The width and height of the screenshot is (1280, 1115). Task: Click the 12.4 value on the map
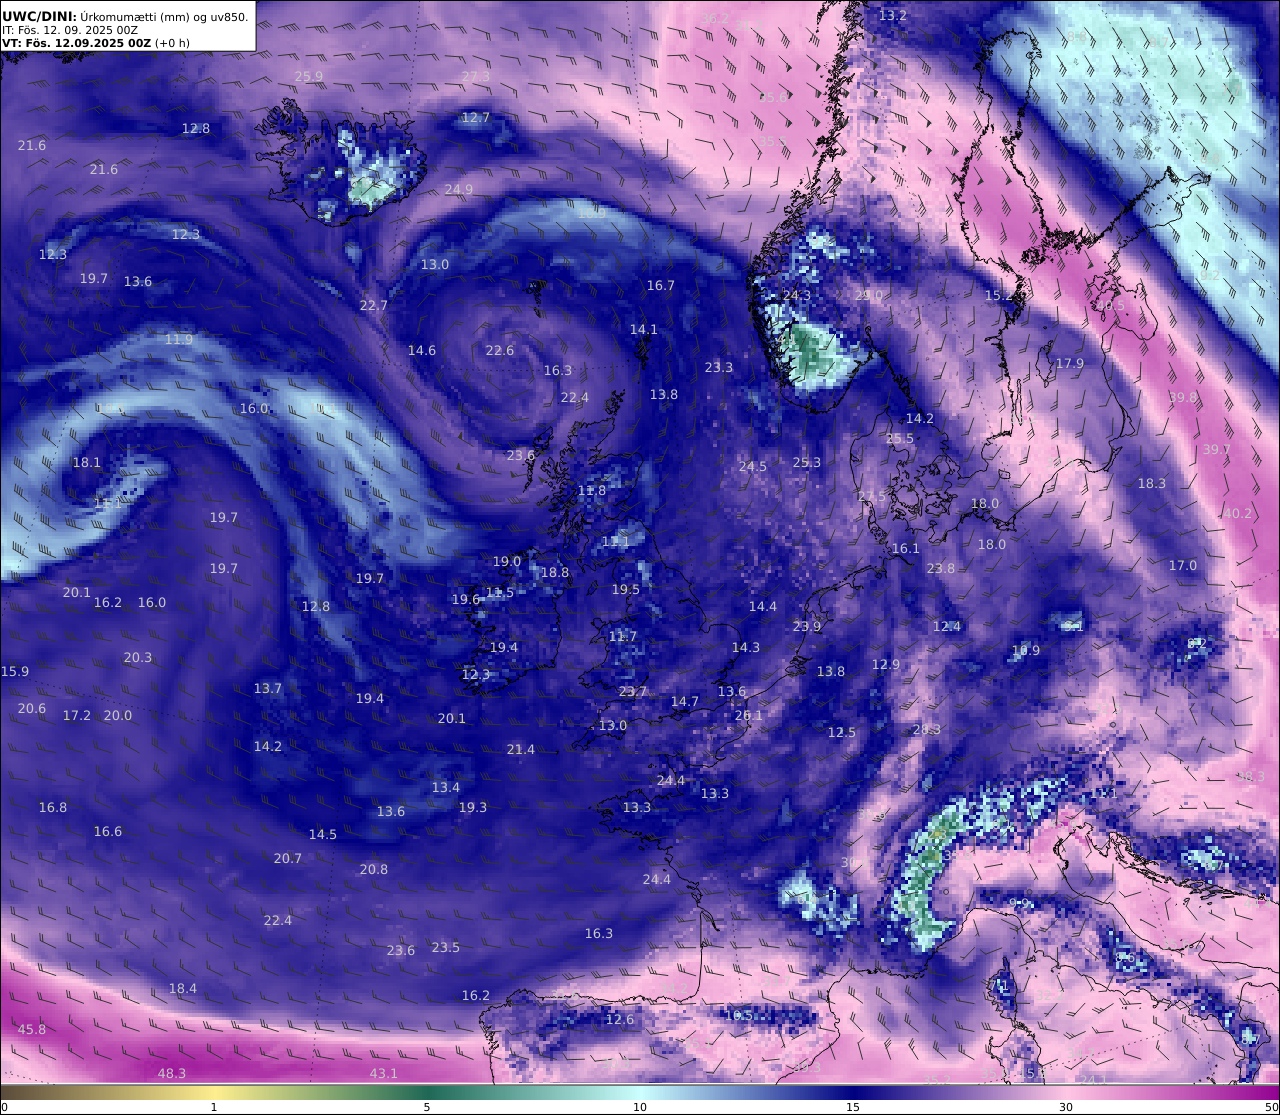[947, 627]
